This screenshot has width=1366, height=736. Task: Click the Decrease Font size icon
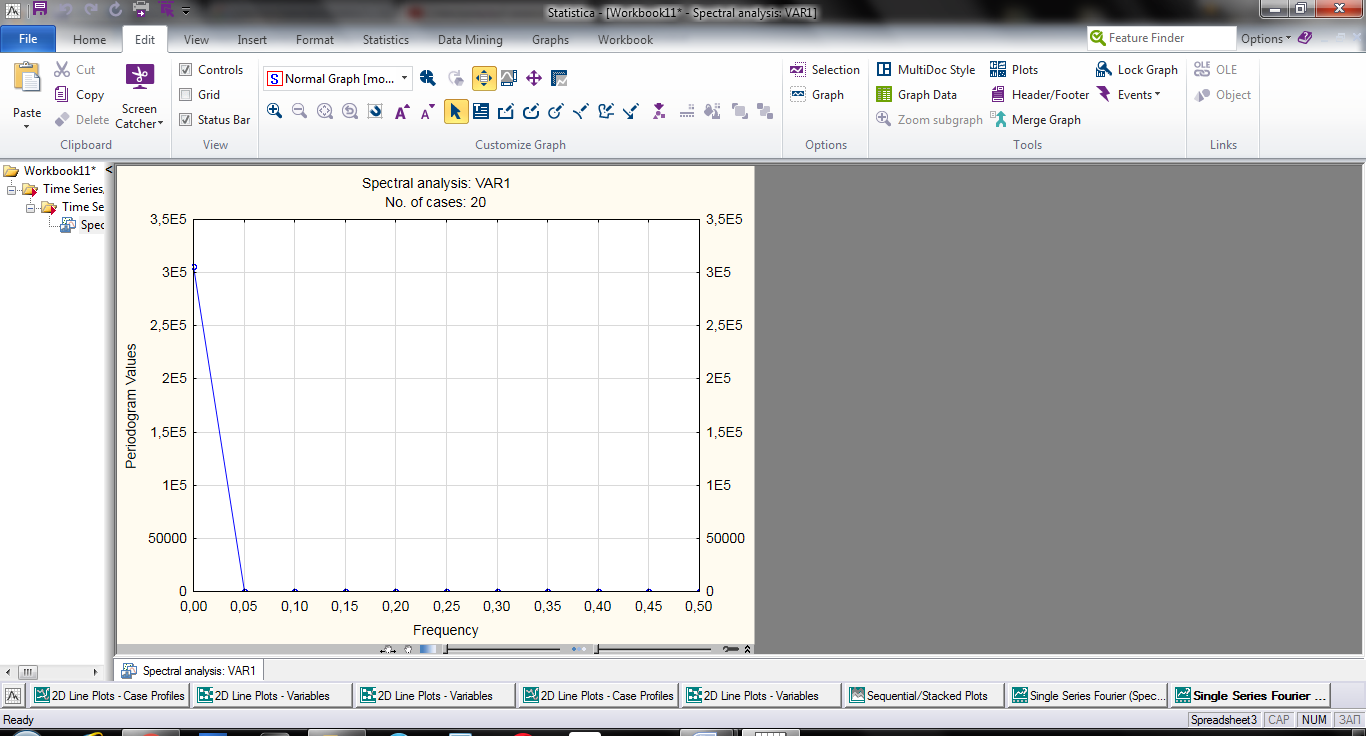(x=428, y=112)
